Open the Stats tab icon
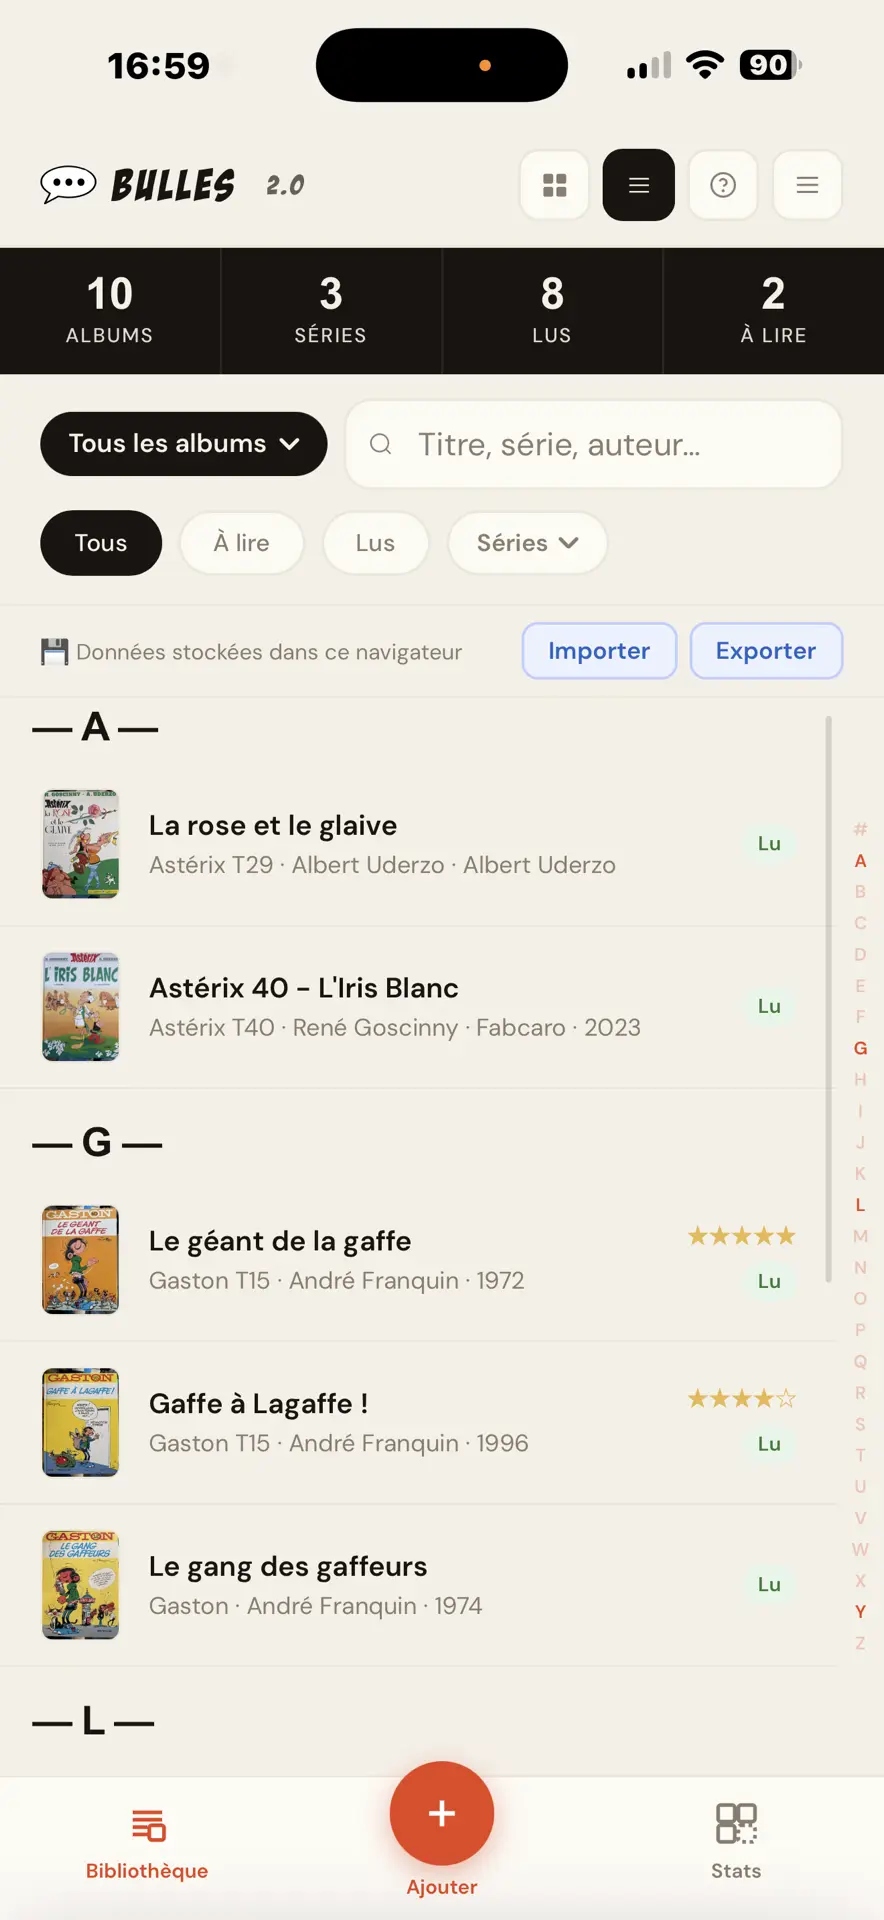884x1920 pixels. point(736,1824)
